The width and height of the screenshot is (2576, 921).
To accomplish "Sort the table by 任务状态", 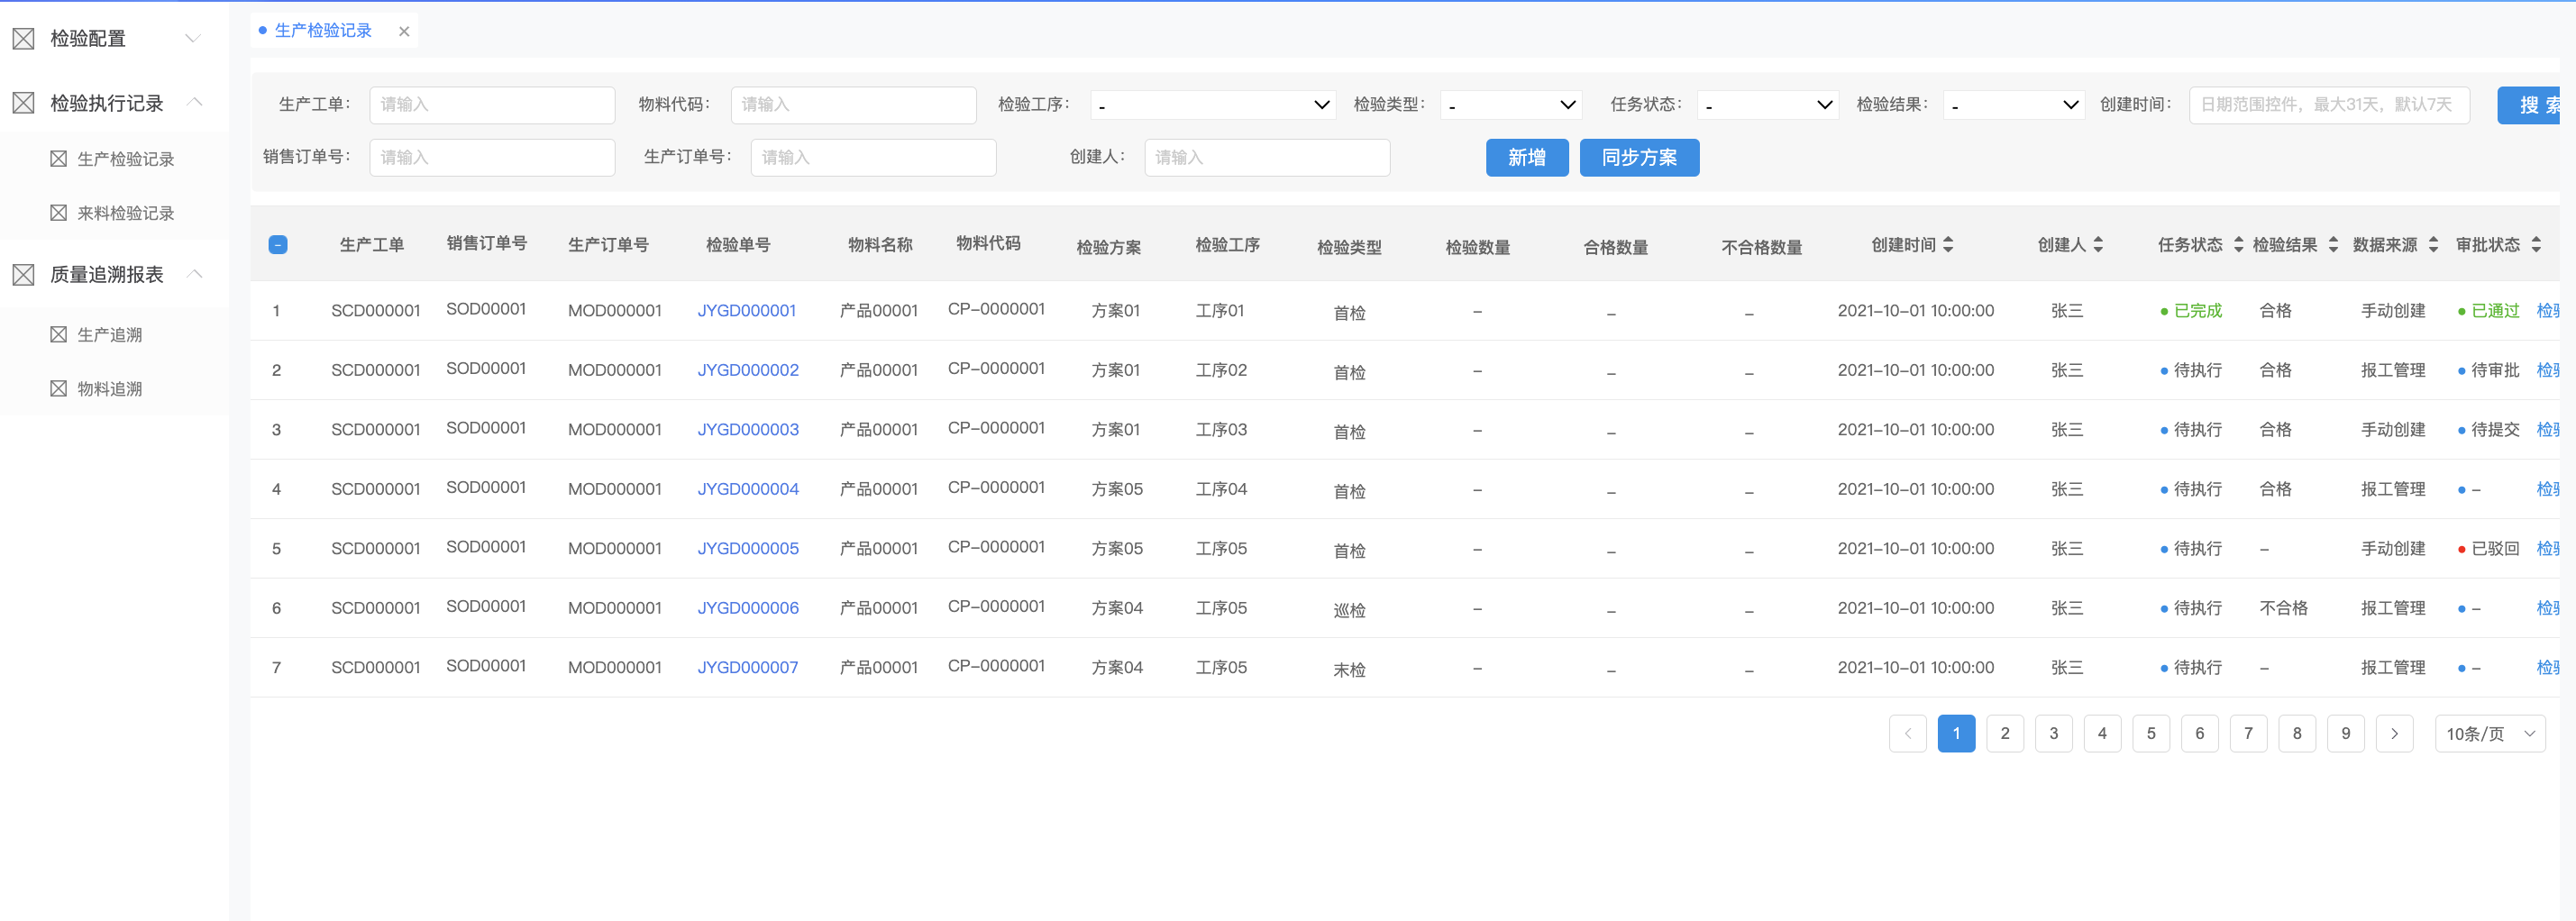I will 2238,244.
